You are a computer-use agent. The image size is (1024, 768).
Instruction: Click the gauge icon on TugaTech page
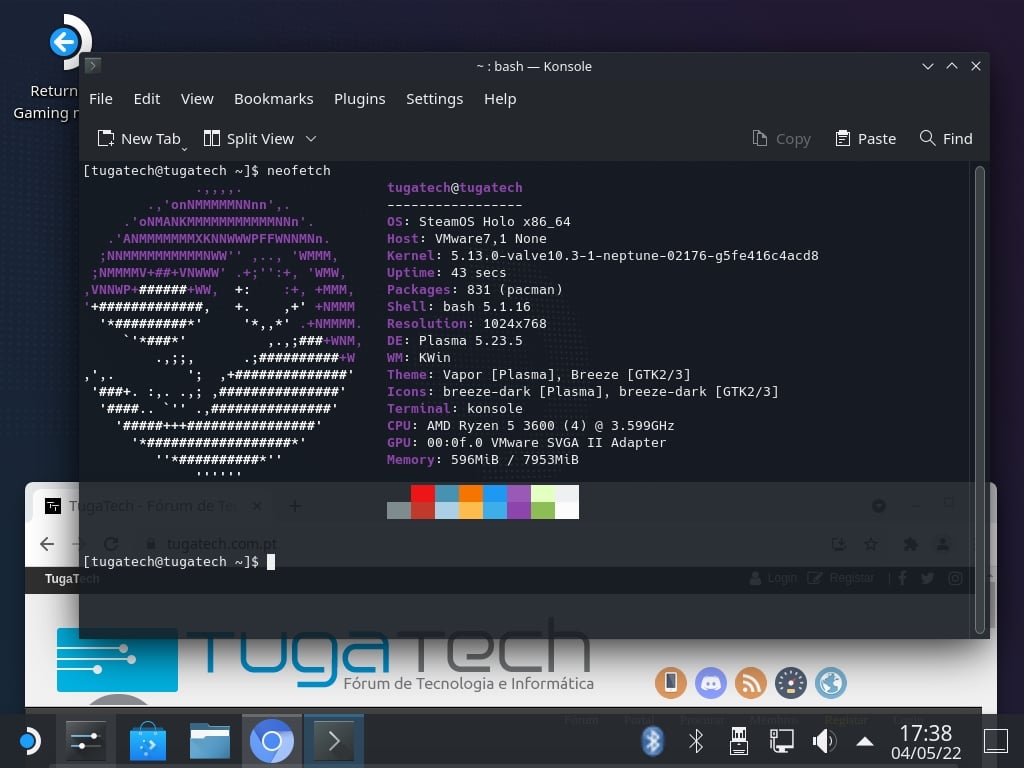click(791, 683)
